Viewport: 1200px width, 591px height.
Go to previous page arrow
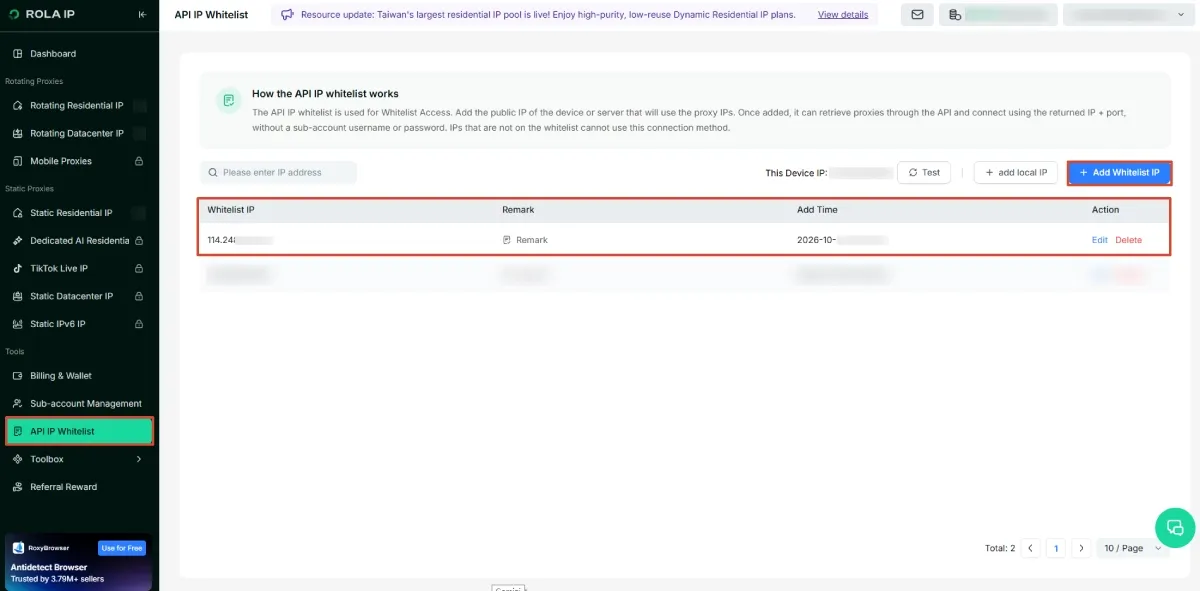coord(1031,548)
